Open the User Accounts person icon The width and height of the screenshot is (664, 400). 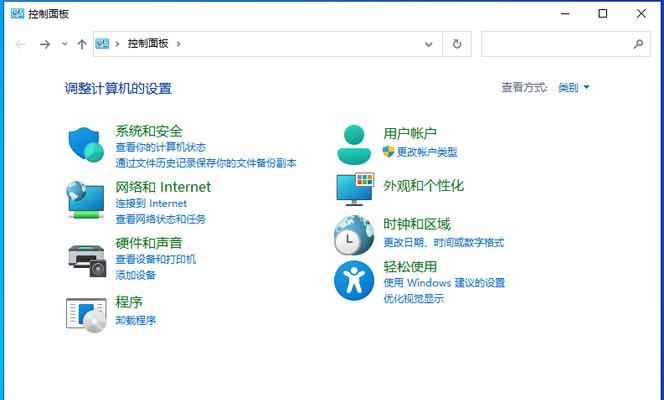tap(354, 144)
